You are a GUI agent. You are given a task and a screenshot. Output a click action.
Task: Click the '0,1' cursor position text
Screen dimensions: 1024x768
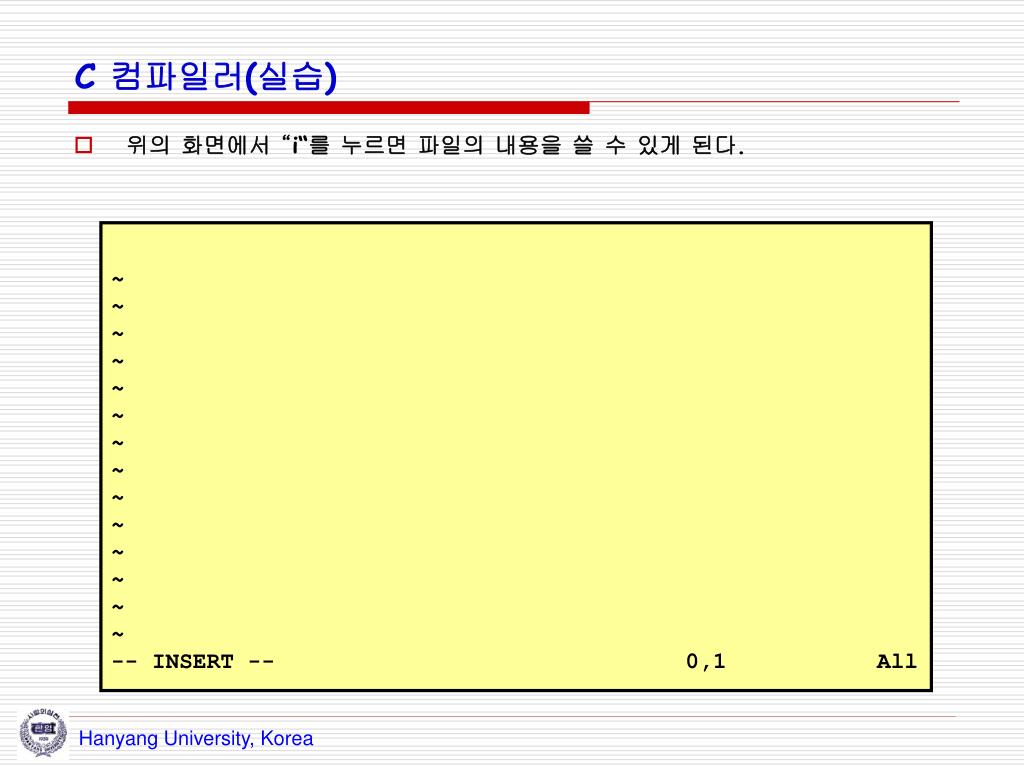tap(705, 662)
